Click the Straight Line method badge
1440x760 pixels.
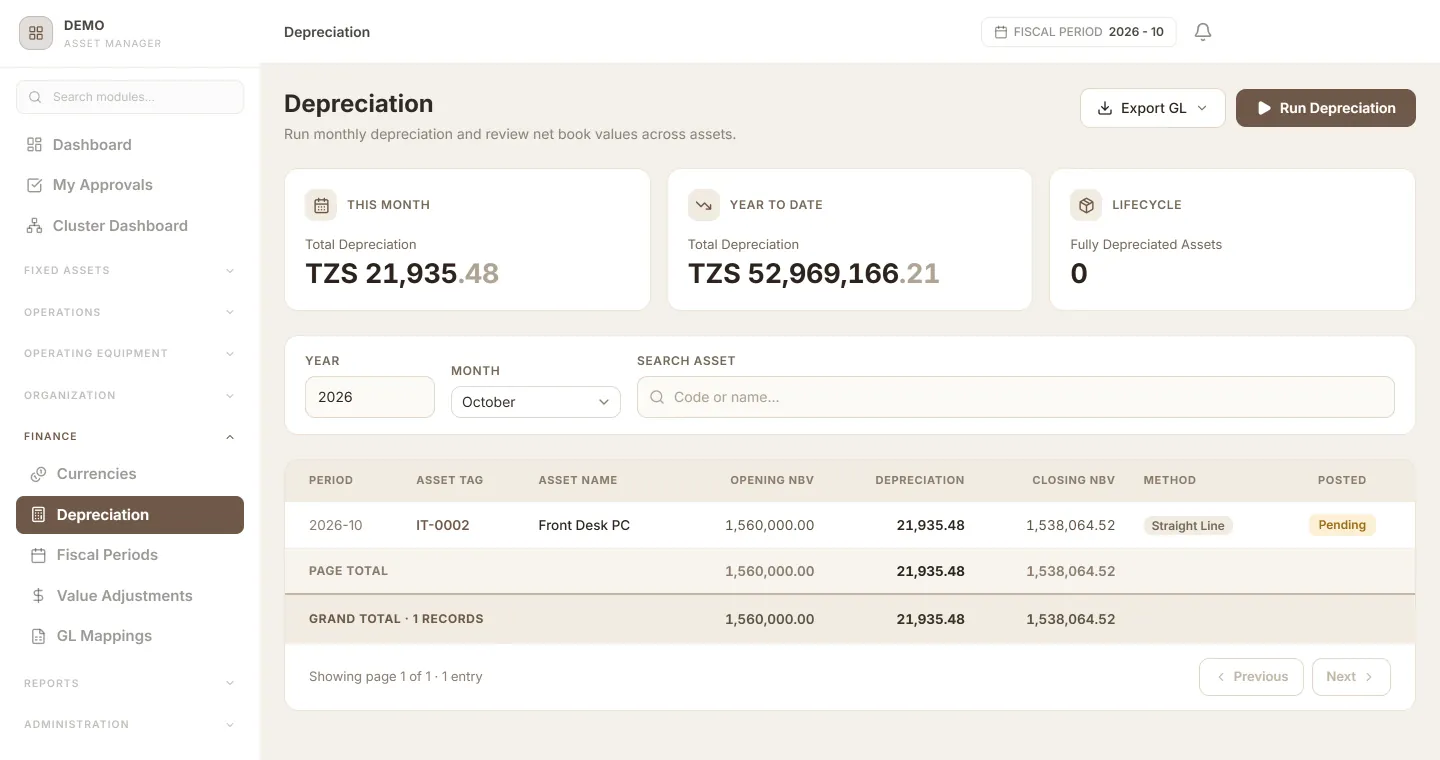[1188, 525]
